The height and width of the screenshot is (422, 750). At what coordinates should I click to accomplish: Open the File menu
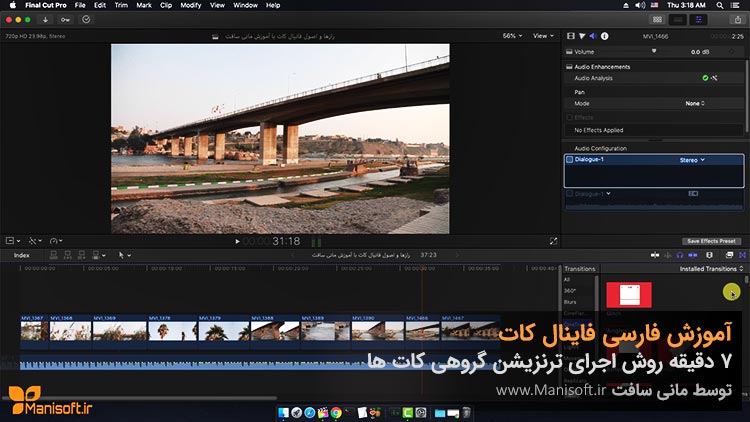(80, 5)
